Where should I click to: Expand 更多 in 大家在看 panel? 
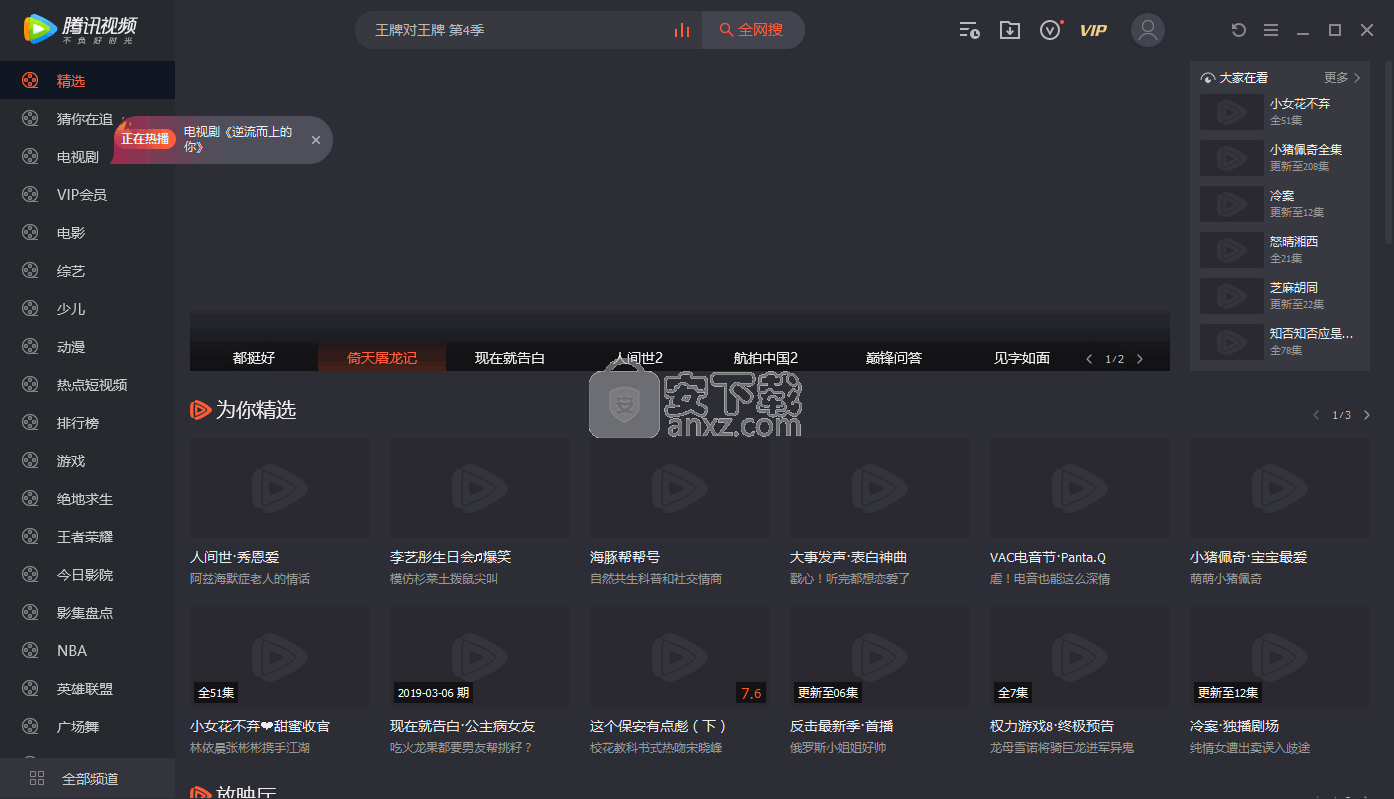1342,77
